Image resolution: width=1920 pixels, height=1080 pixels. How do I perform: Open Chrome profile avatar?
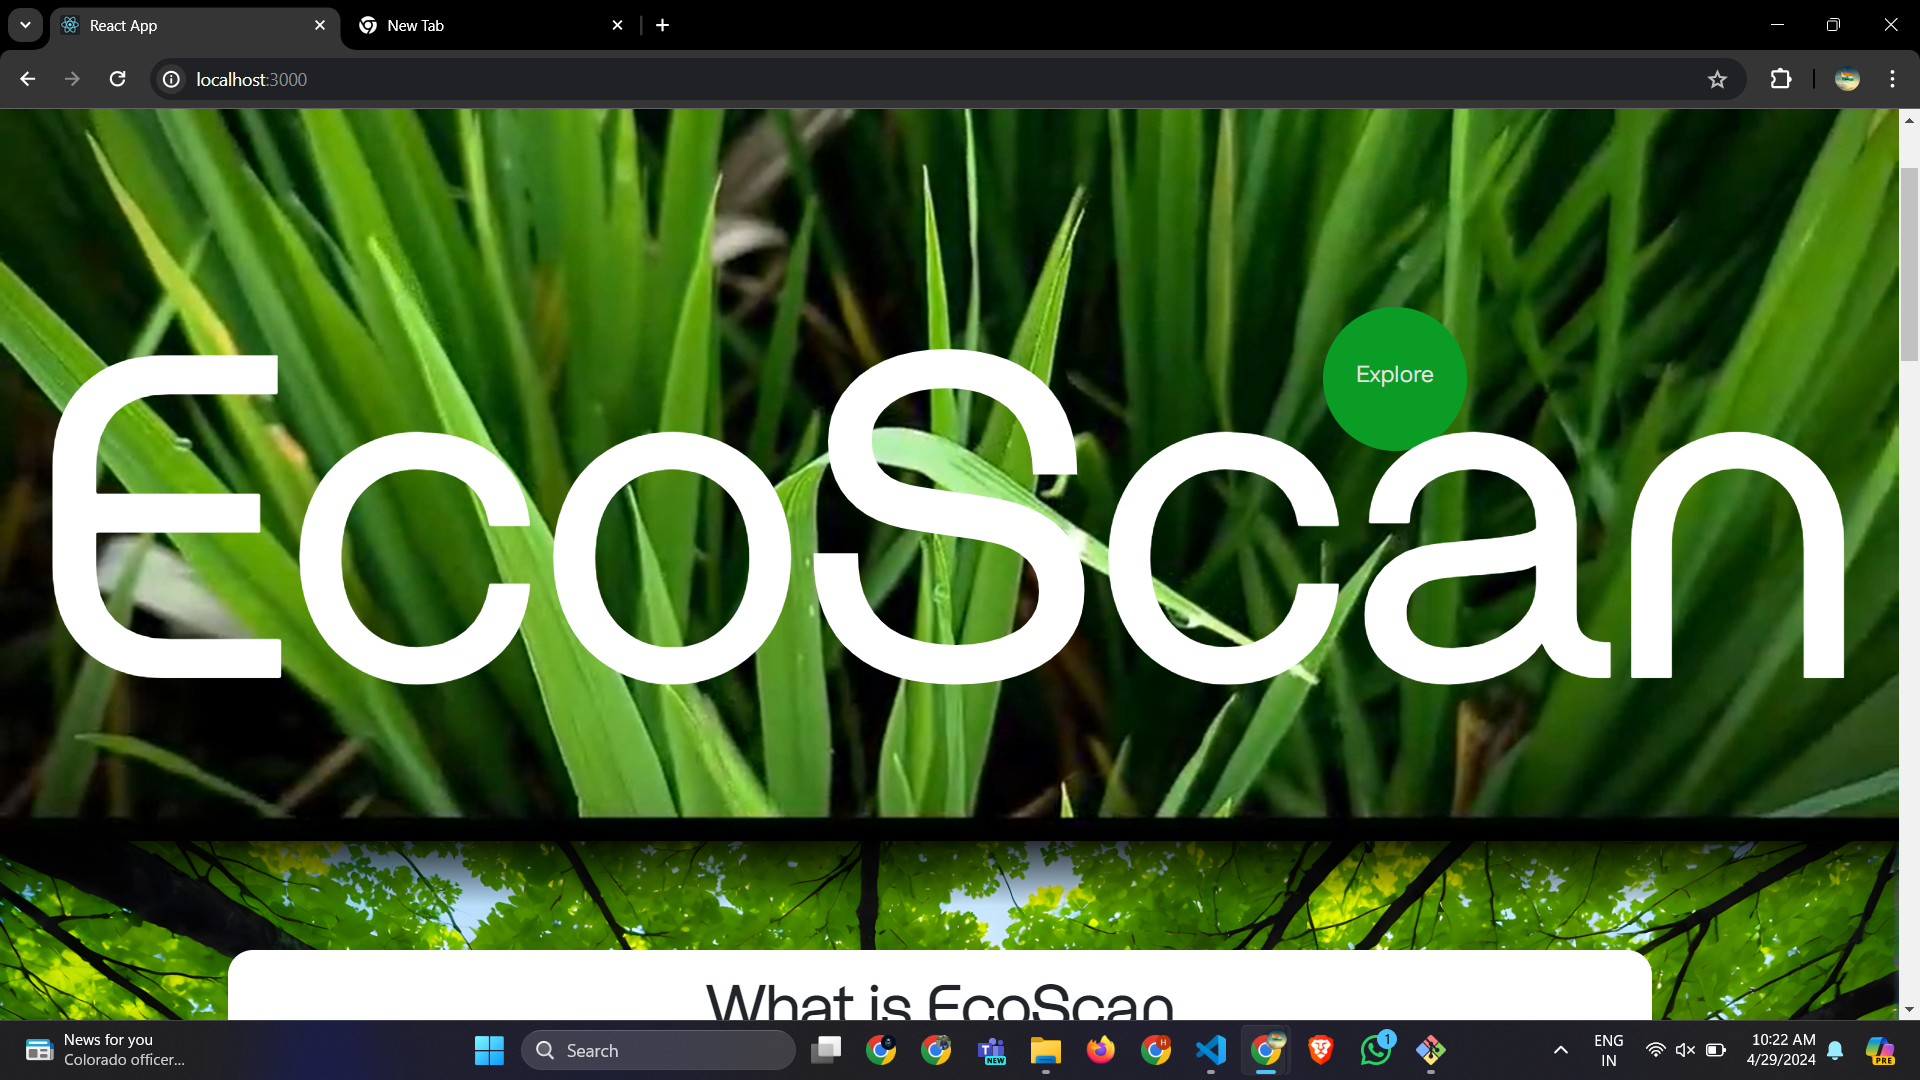[1847, 79]
